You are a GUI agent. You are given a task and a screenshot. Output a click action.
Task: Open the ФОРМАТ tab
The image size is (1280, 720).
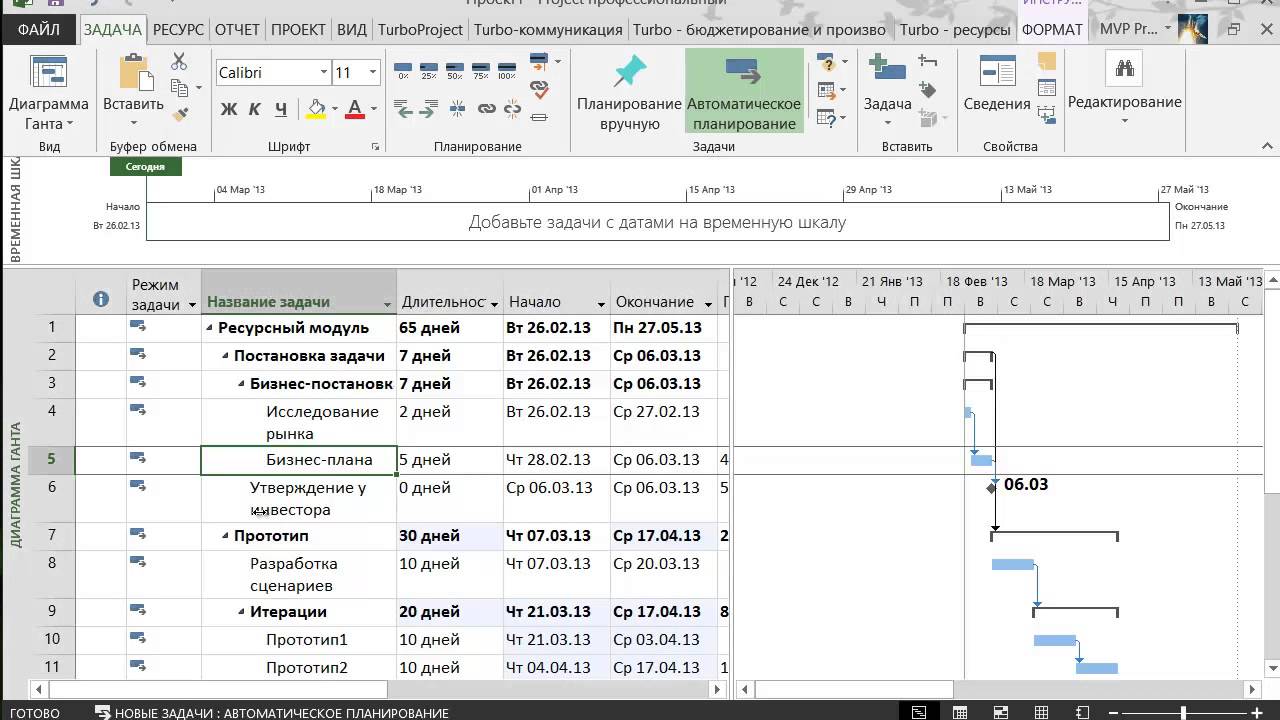click(x=1052, y=30)
